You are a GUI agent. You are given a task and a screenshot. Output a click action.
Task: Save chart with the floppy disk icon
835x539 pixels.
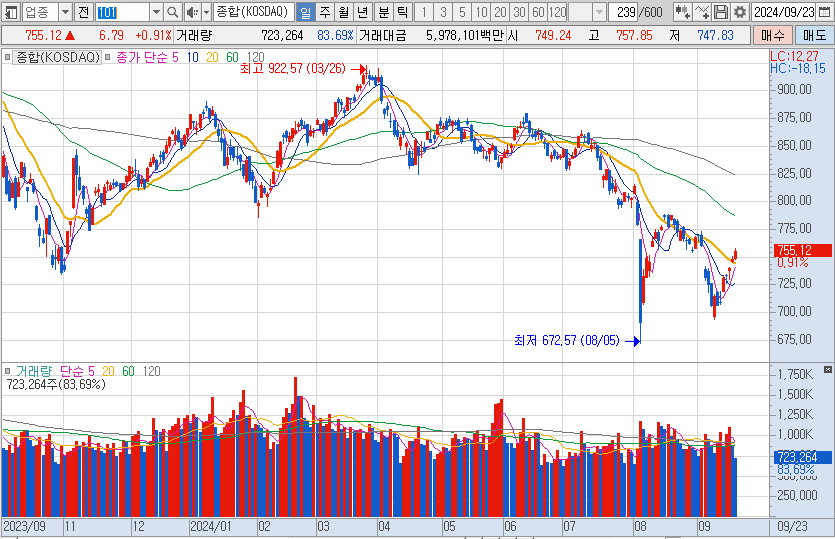(721, 12)
